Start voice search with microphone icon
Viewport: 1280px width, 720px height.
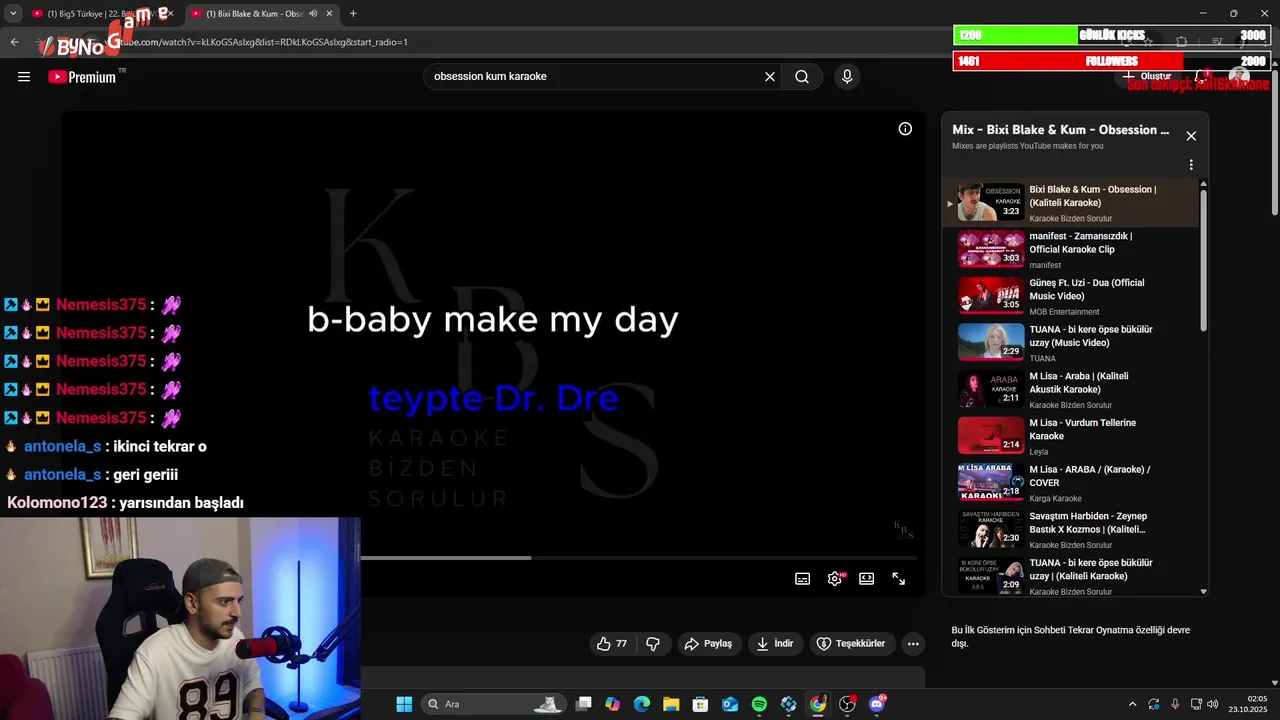tap(847, 77)
